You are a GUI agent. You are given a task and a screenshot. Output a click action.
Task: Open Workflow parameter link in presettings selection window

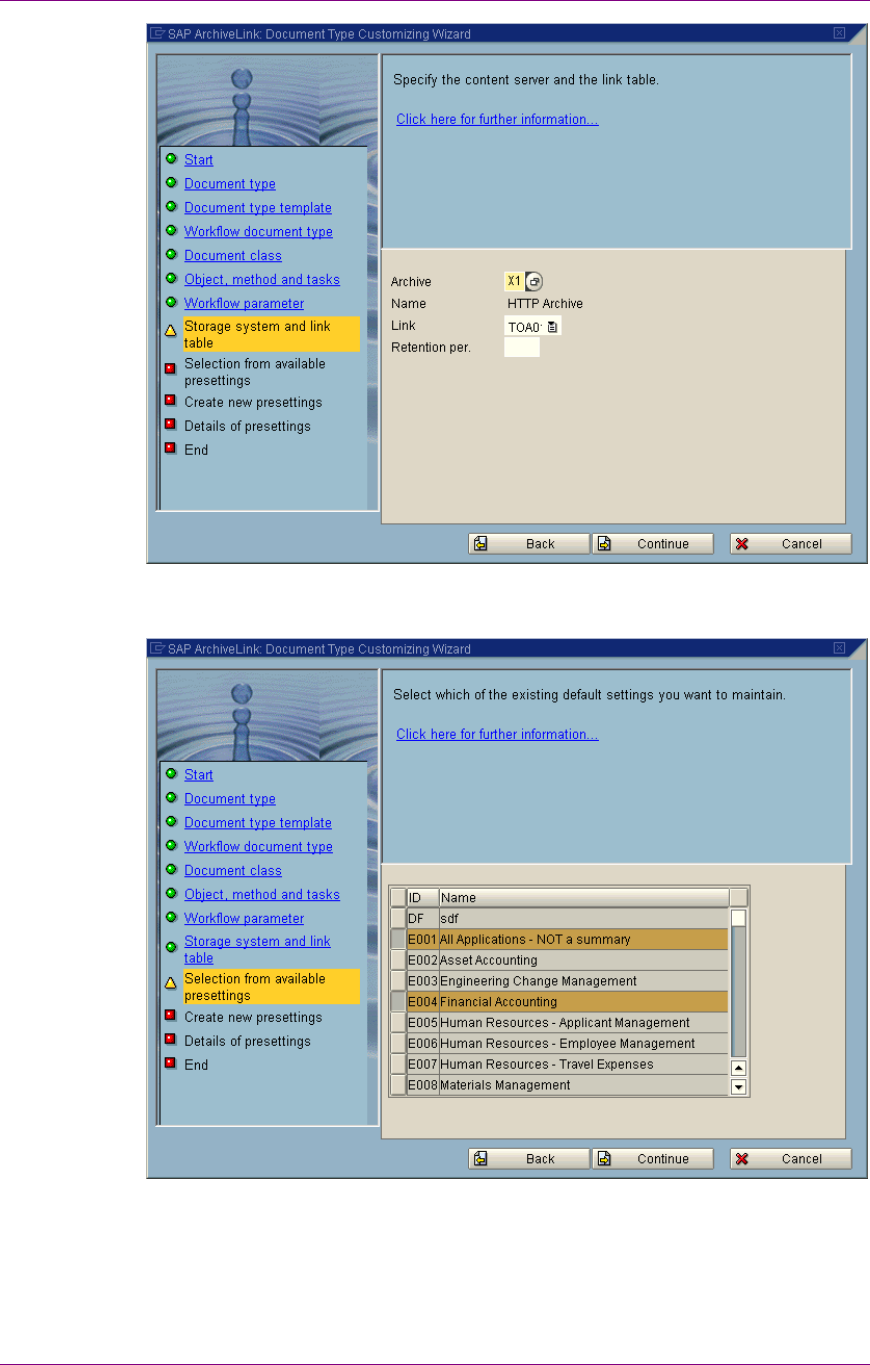[244, 918]
